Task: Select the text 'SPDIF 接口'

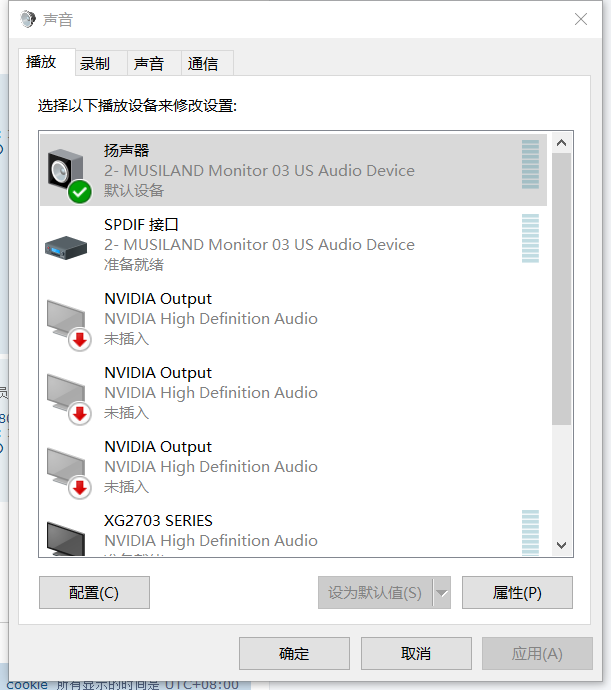Action: [141, 224]
